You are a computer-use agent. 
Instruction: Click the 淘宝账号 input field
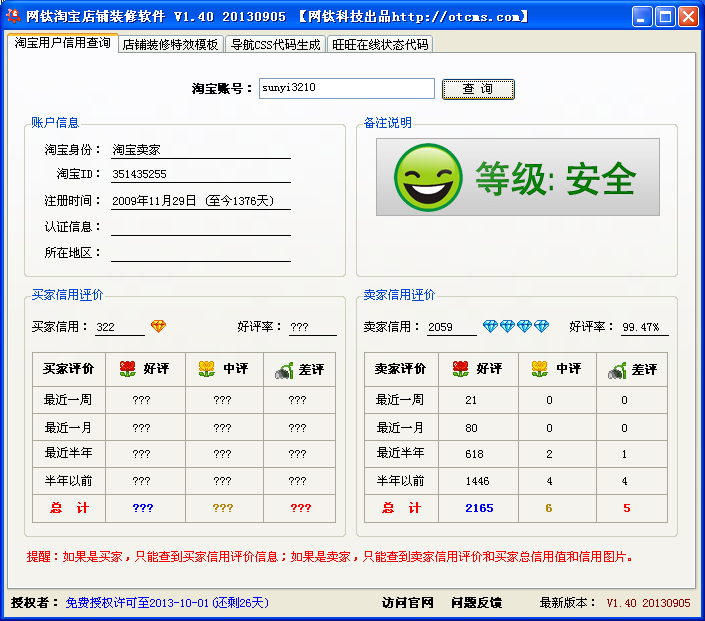(346, 89)
